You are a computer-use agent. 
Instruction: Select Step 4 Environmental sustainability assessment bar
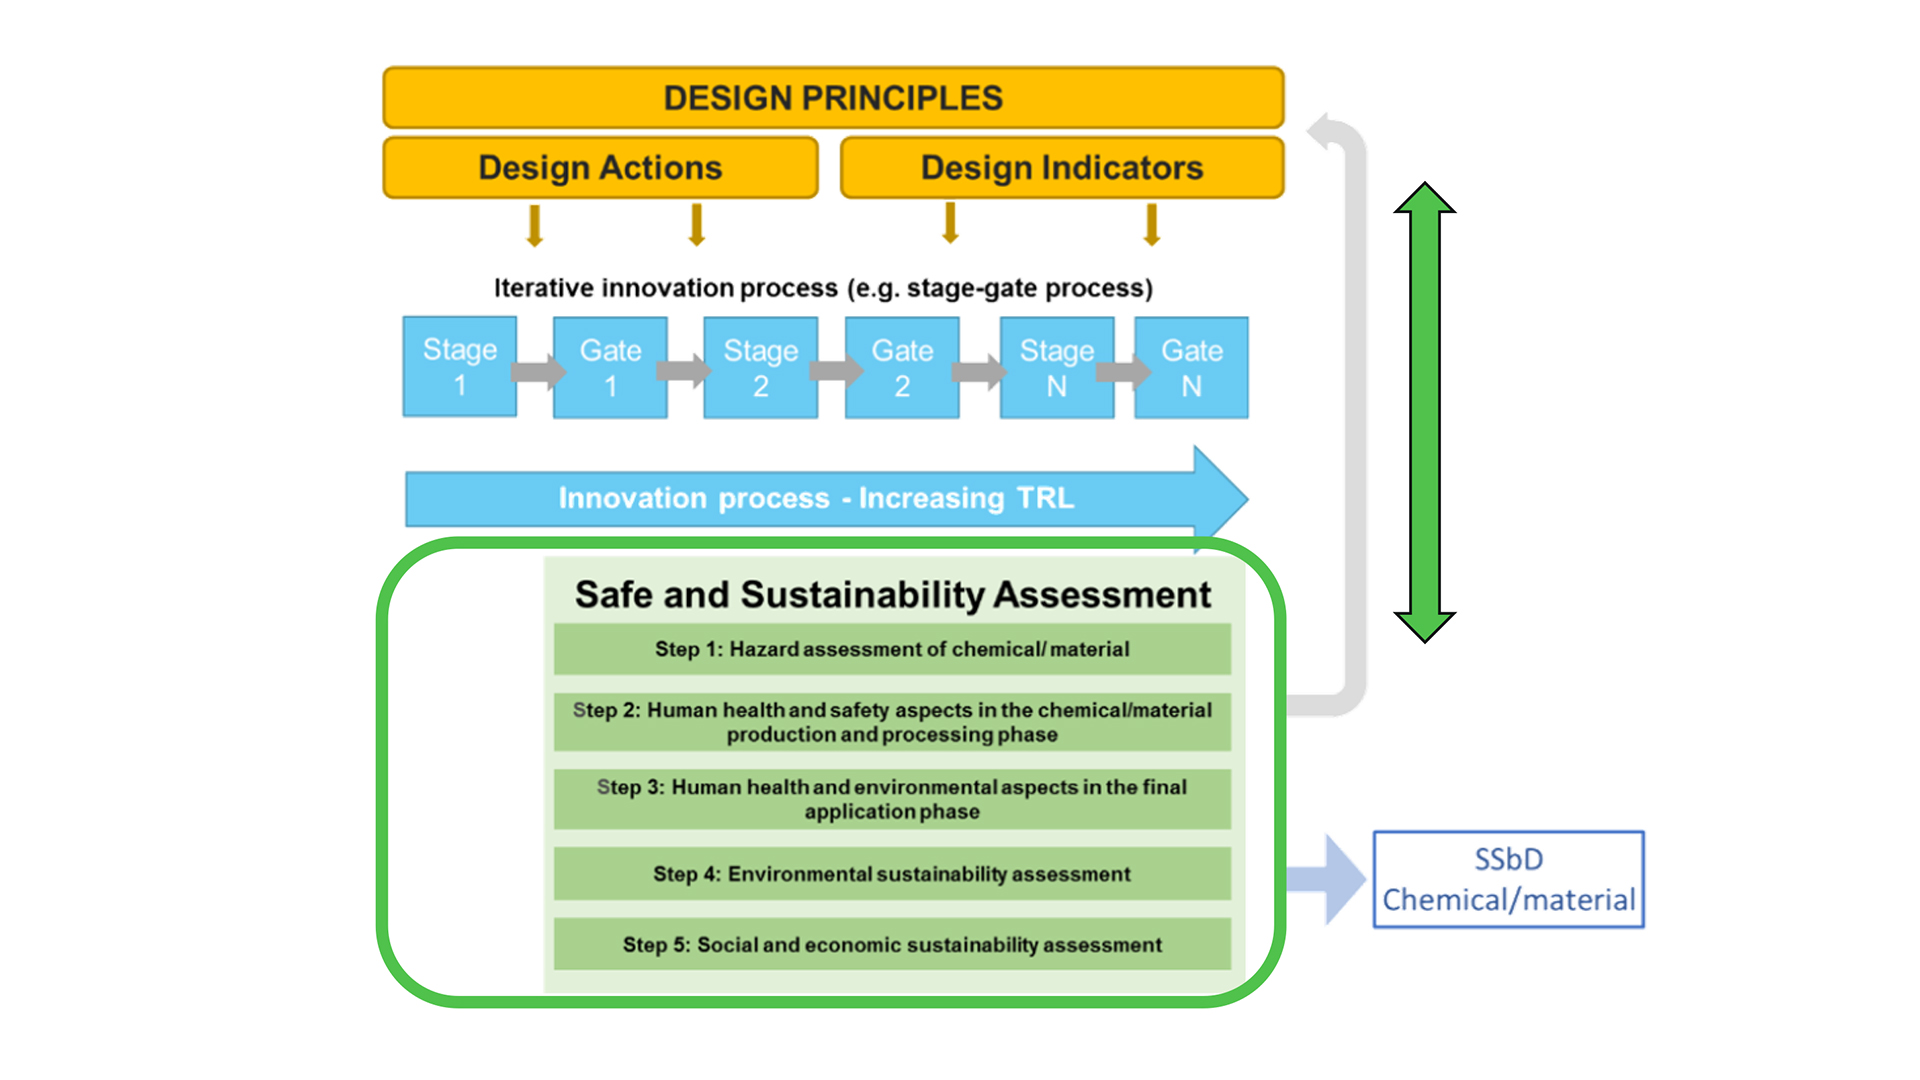pos(892,874)
